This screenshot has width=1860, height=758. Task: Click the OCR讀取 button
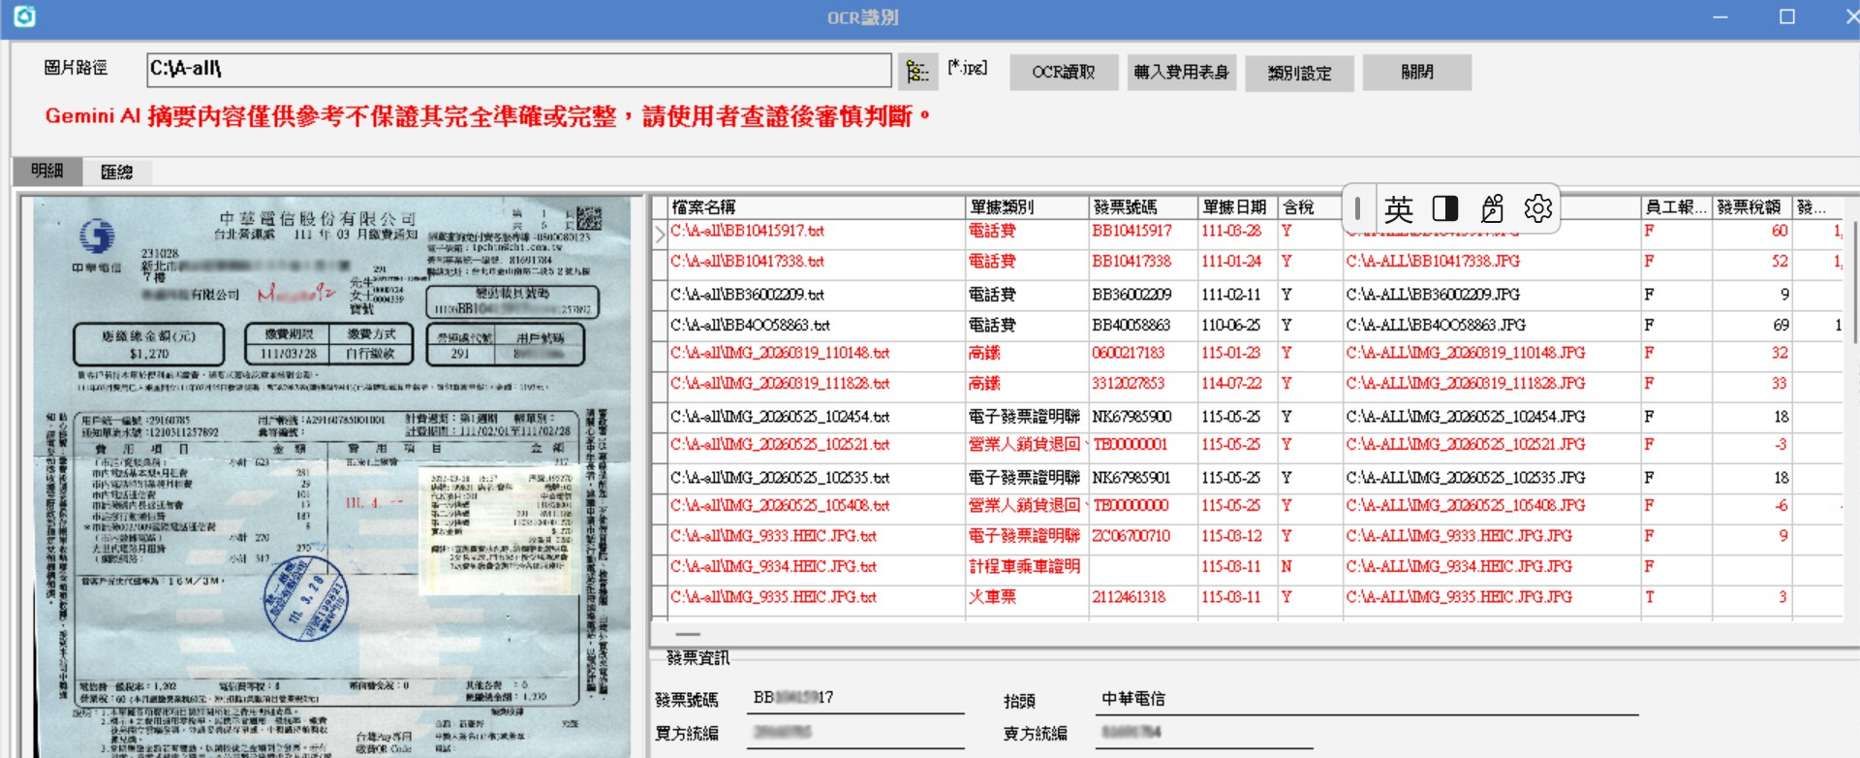(x=1063, y=72)
